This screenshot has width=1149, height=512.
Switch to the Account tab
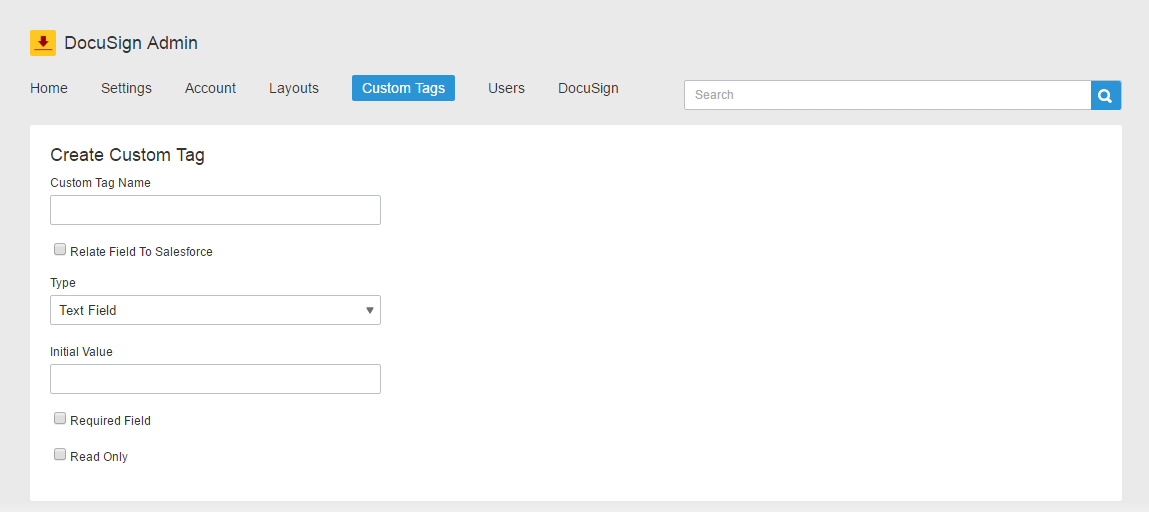210,88
